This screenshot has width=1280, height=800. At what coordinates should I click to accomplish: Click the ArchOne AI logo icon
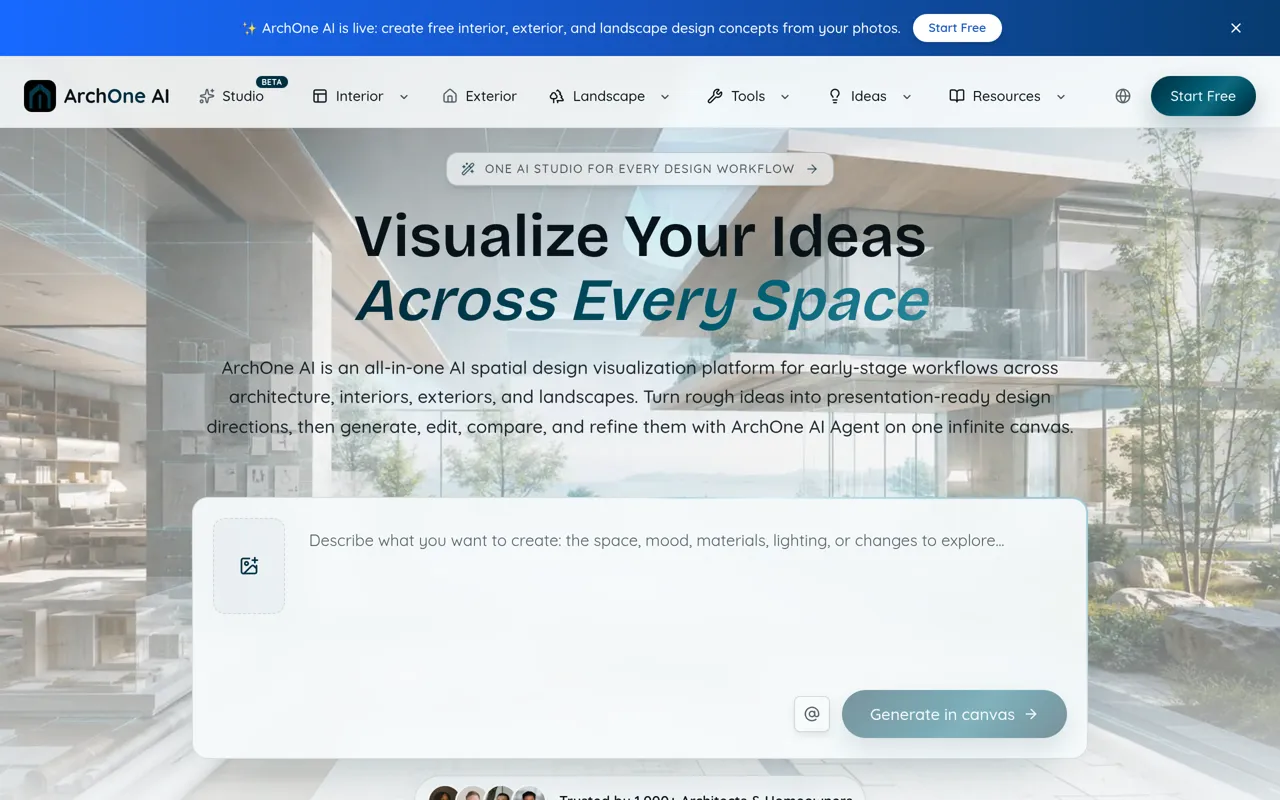point(40,96)
